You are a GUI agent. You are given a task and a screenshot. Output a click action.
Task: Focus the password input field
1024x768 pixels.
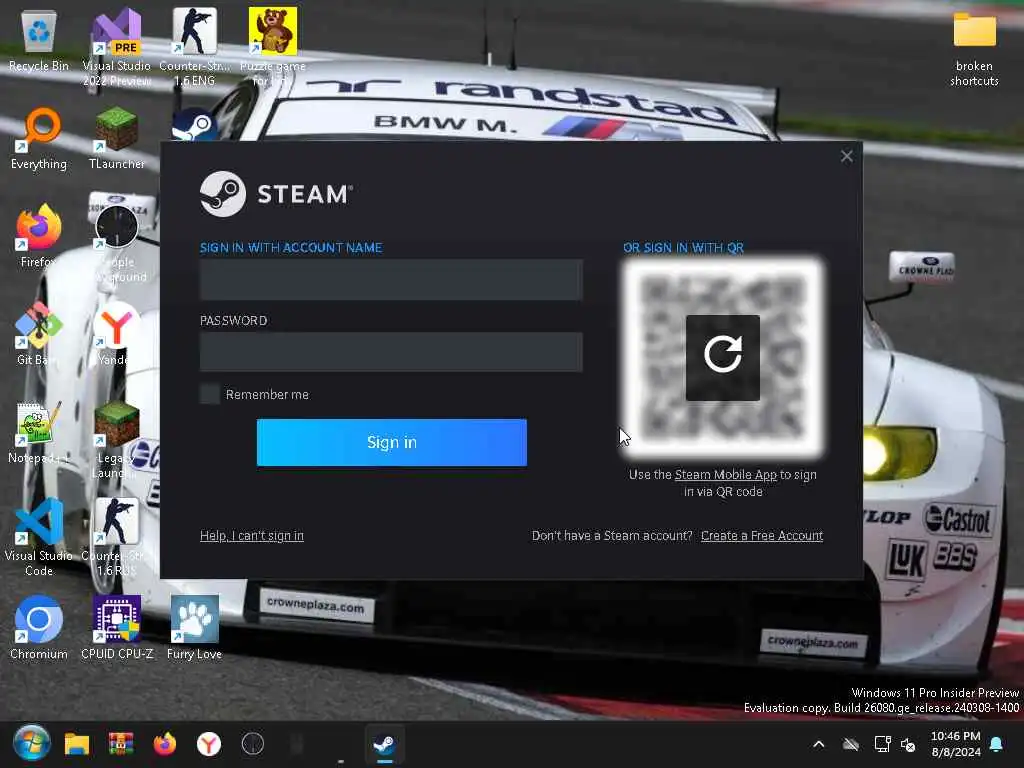pyautogui.click(x=391, y=352)
